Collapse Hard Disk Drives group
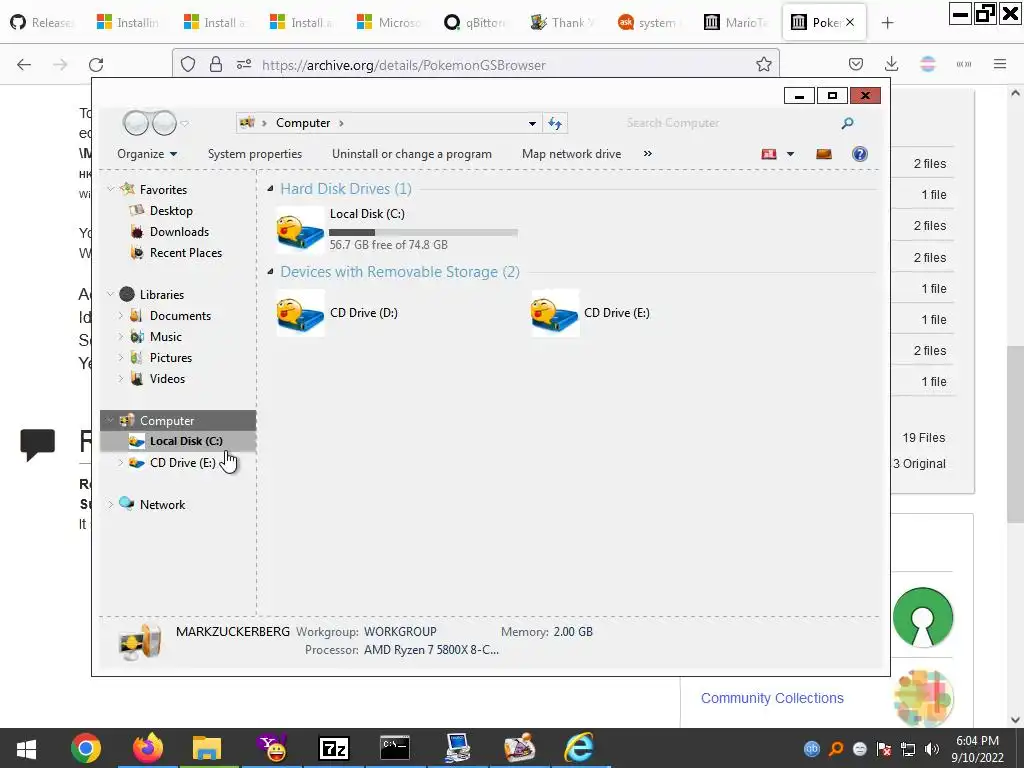1024x768 pixels. 270,189
